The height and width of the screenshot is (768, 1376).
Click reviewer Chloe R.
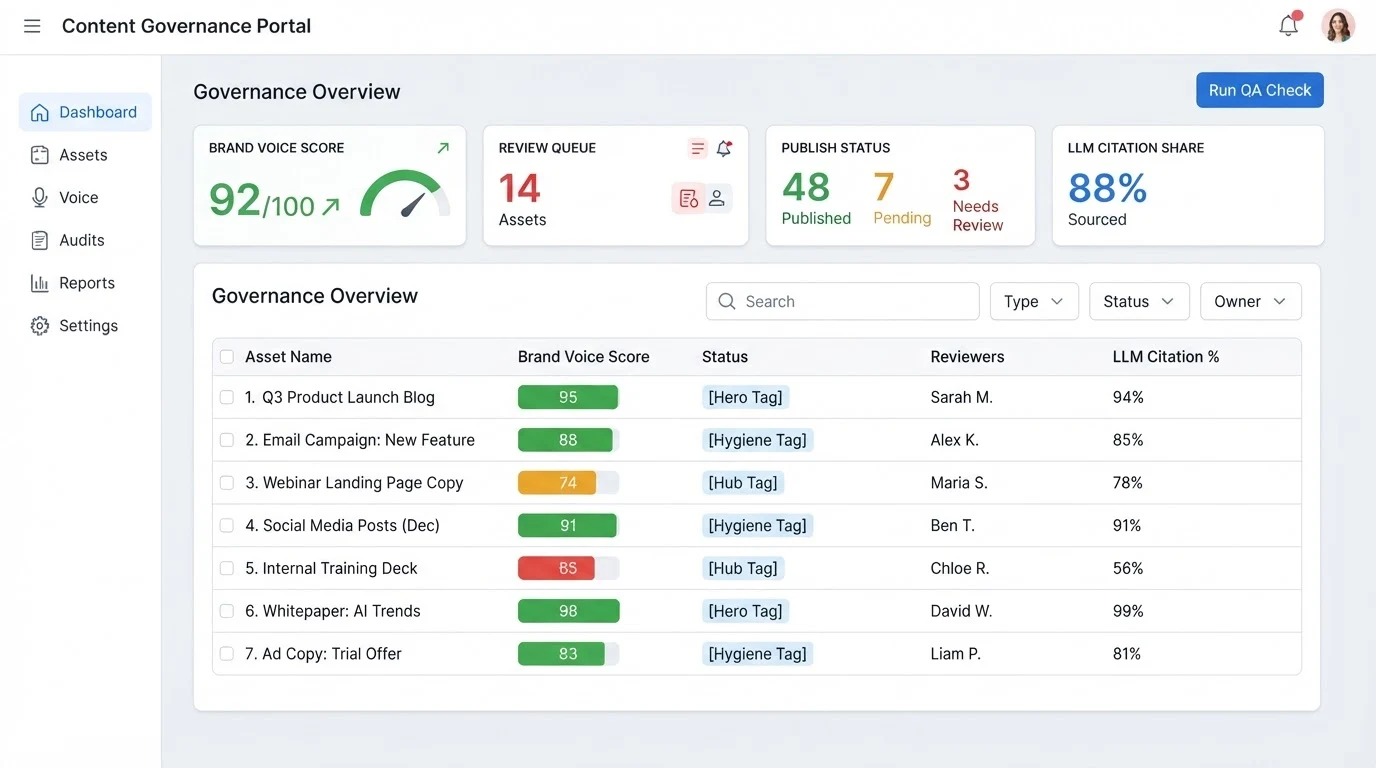pyautogui.click(x=959, y=568)
